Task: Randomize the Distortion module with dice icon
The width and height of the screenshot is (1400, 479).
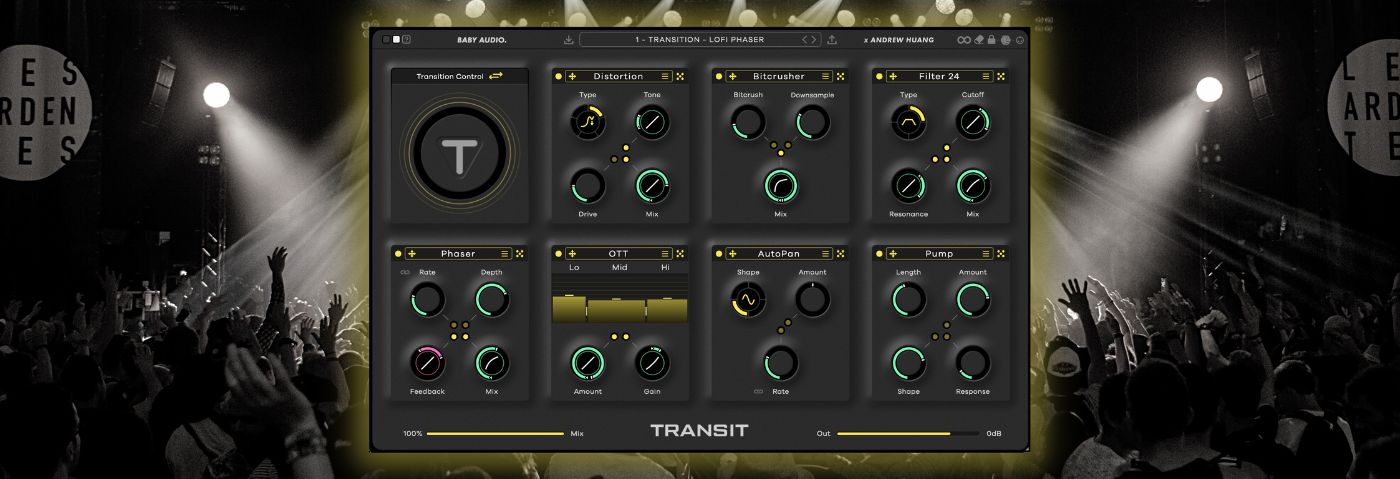Action: [x=680, y=76]
